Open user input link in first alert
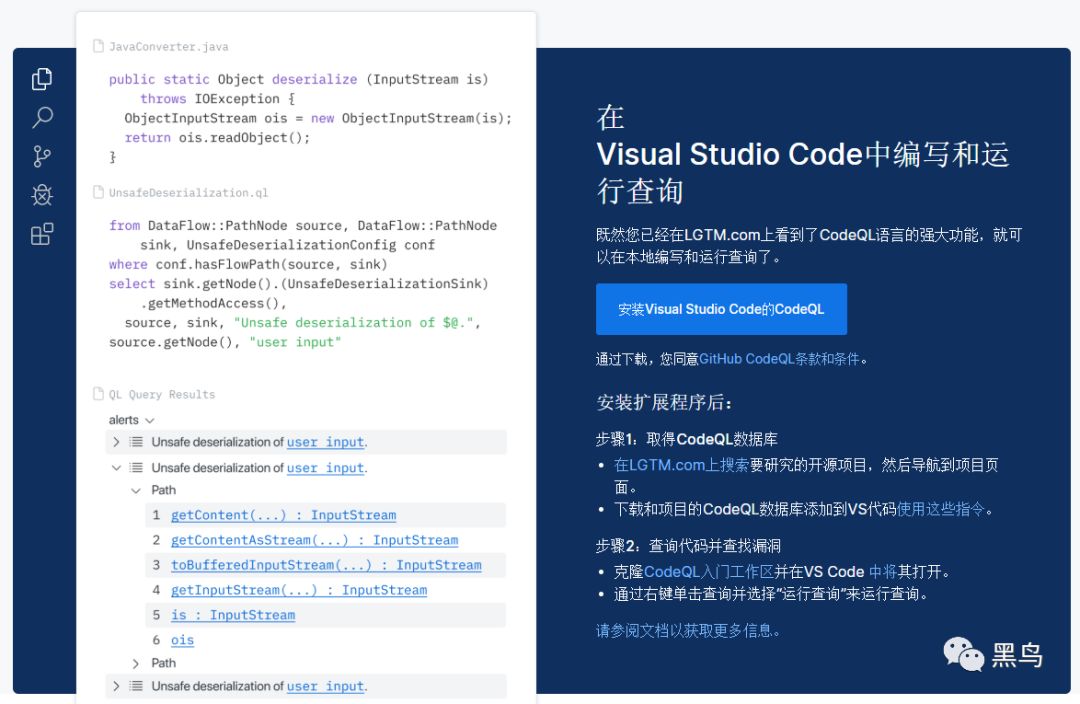1080x704 pixels. pos(325,442)
